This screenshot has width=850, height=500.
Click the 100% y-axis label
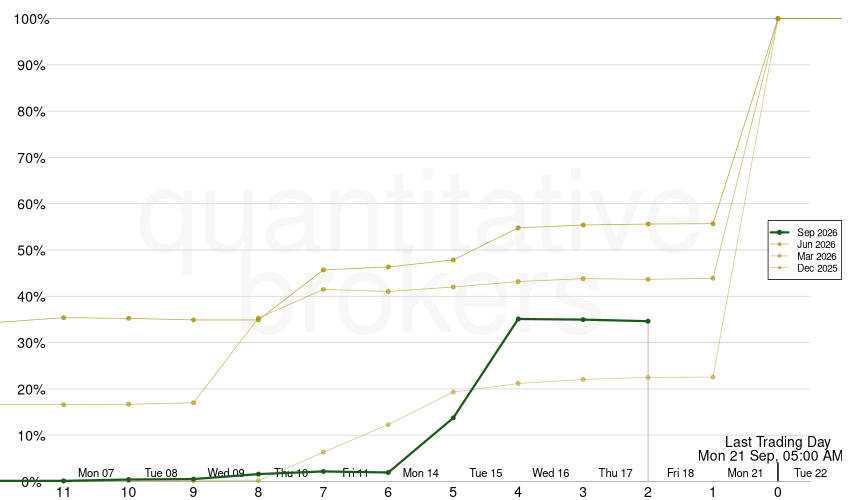[31, 20]
